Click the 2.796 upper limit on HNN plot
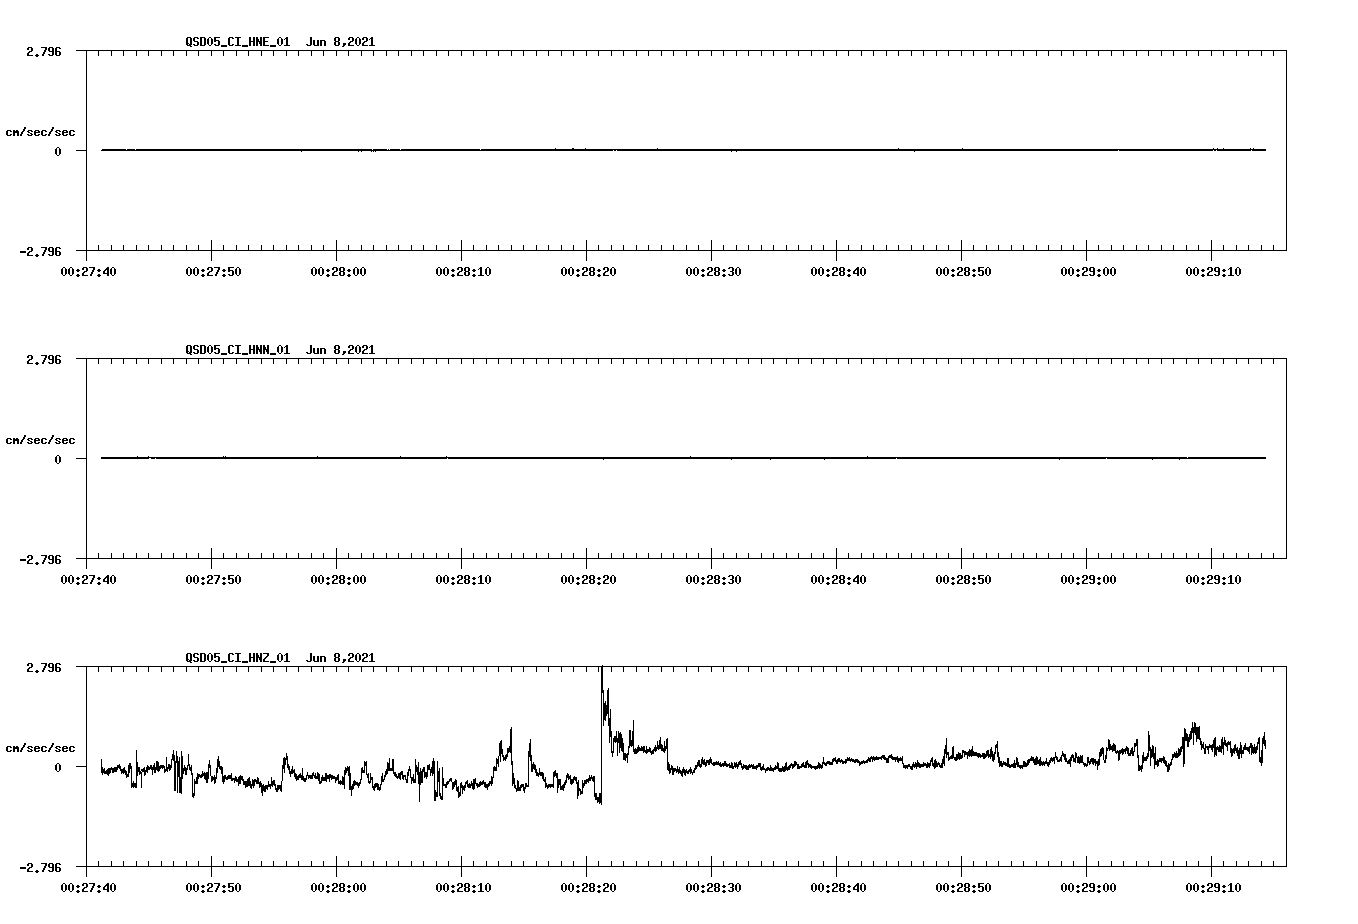The height and width of the screenshot is (924, 1358). (x=44, y=359)
